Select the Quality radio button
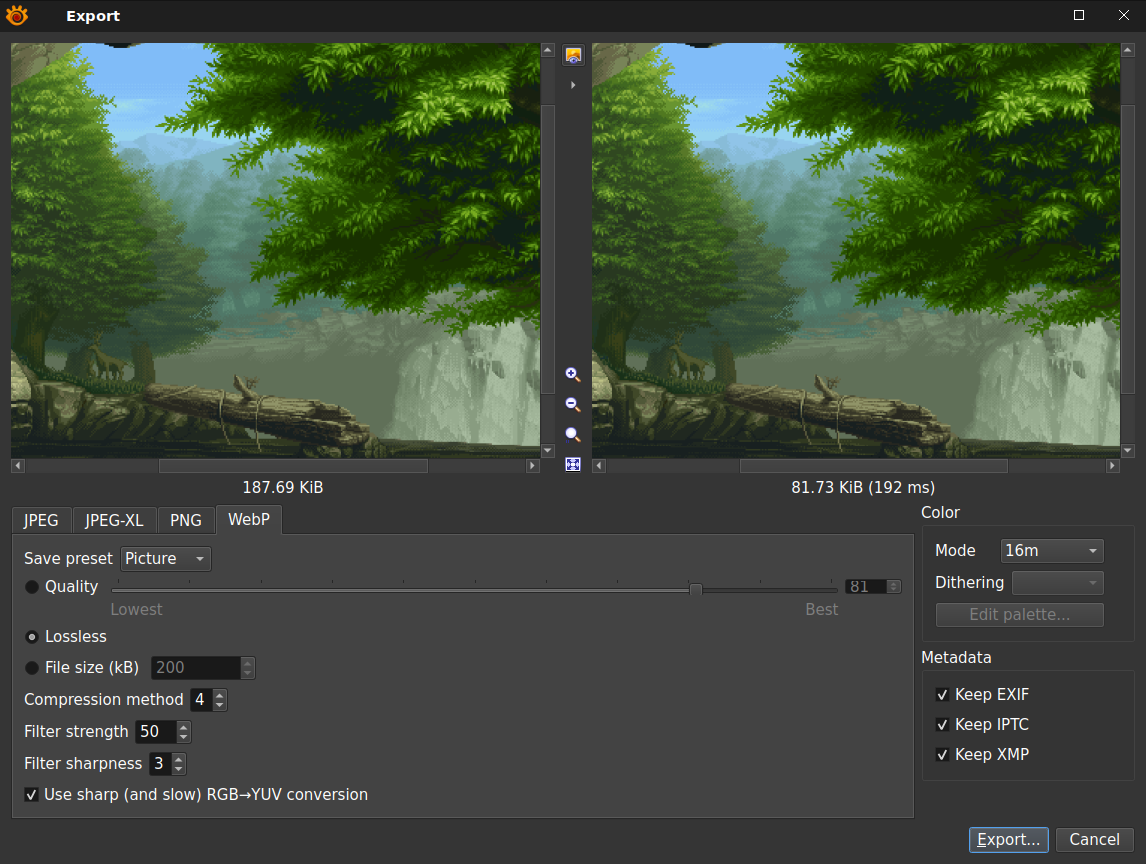The height and width of the screenshot is (864, 1146). click(x=32, y=587)
